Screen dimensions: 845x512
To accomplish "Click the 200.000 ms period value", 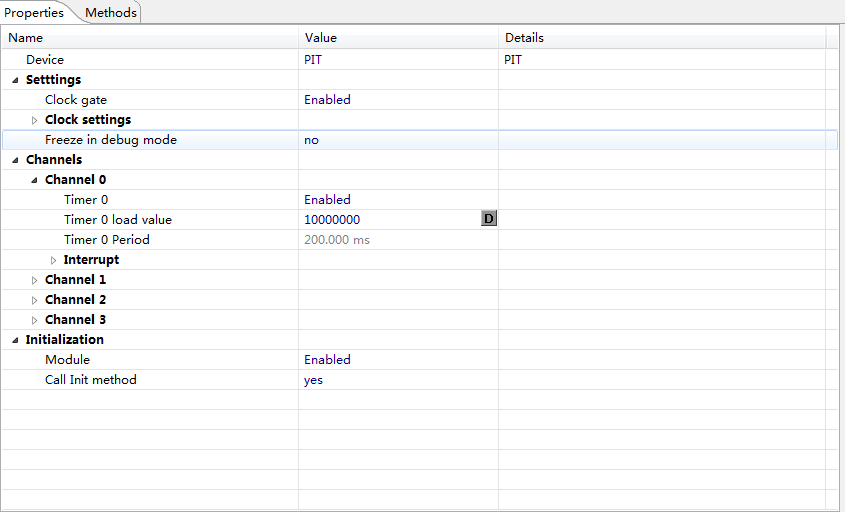I will pyautogui.click(x=337, y=240).
